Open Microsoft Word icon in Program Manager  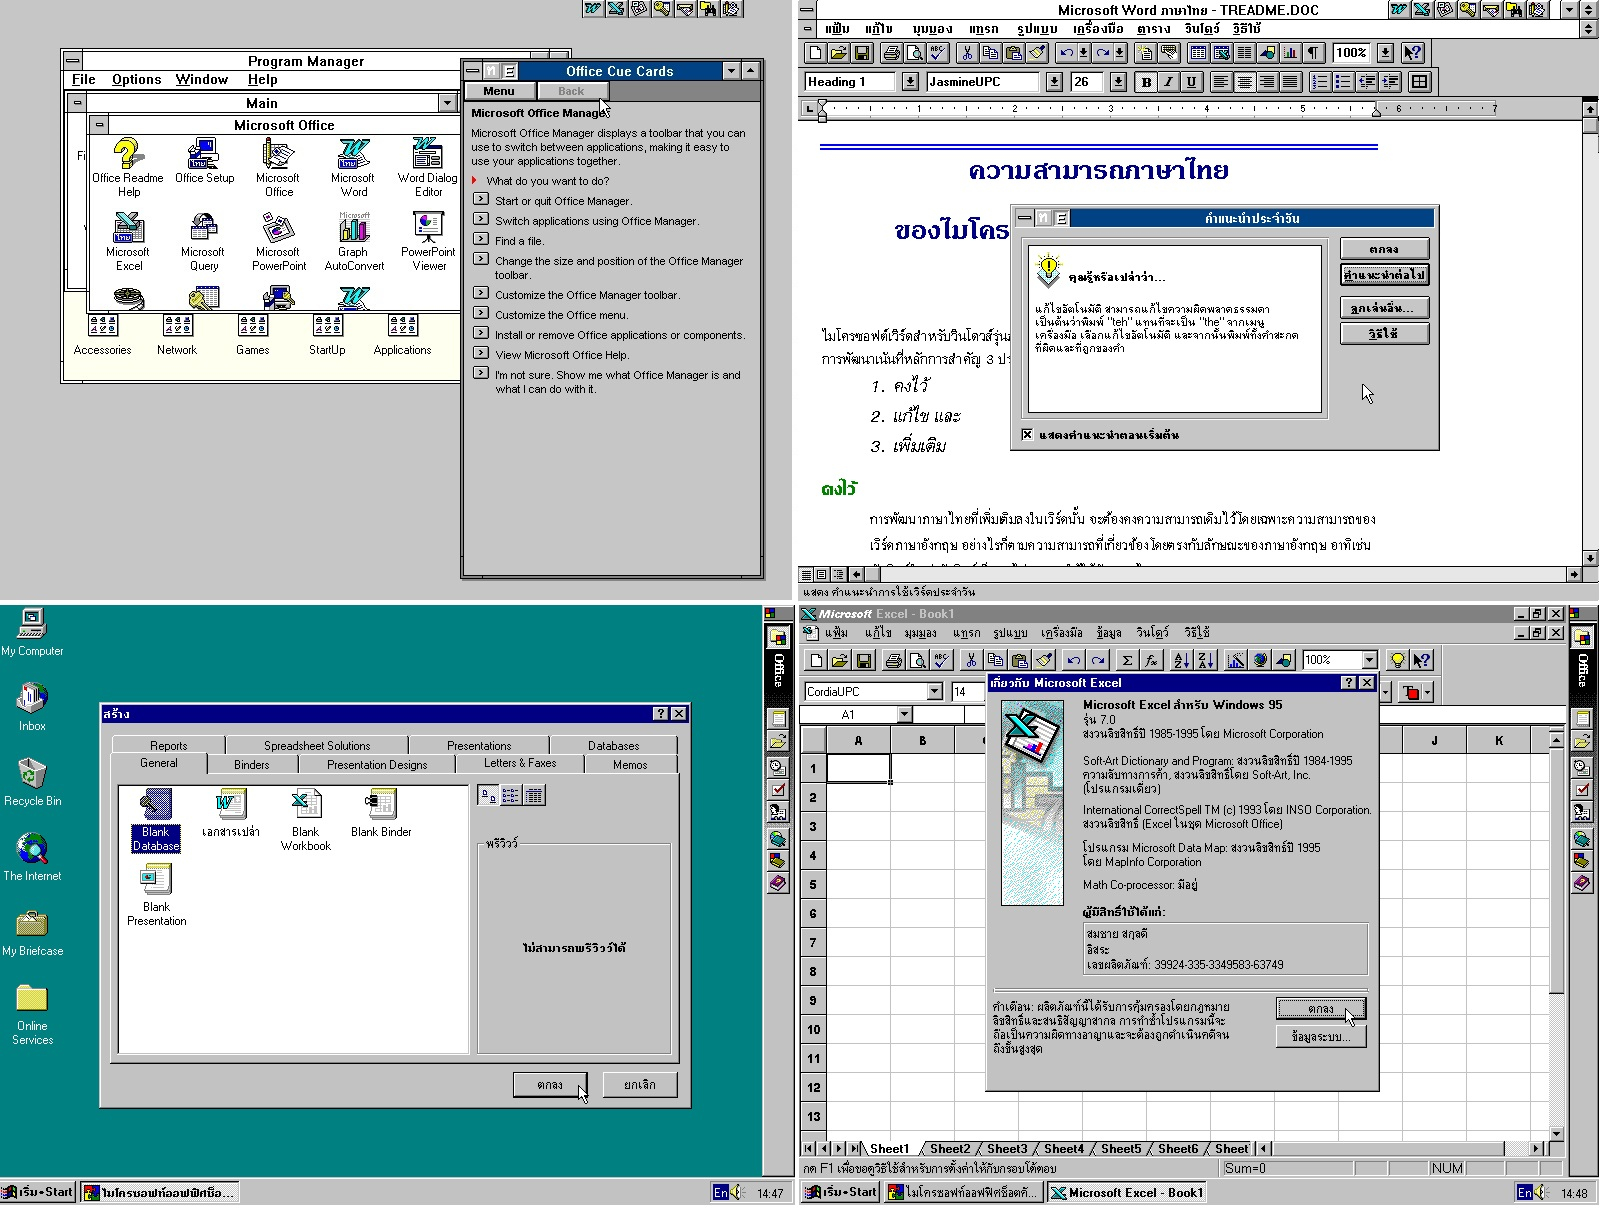click(353, 168)
